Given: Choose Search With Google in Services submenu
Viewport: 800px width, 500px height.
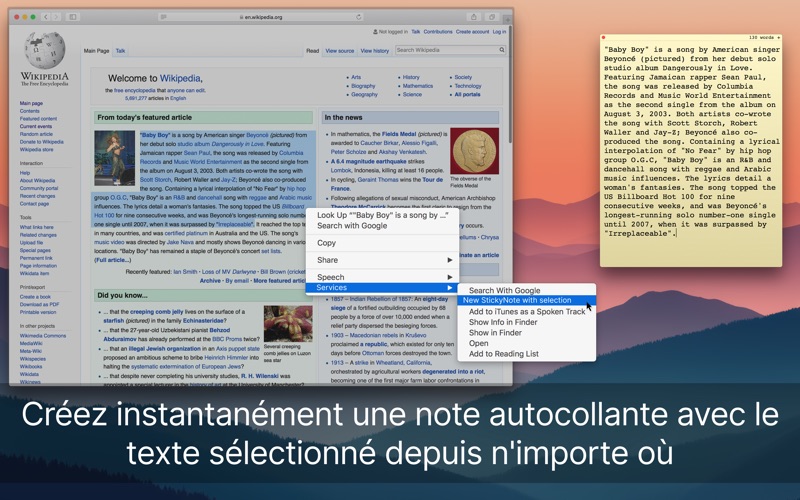Looking at the screenshot, I should point(527,290).
